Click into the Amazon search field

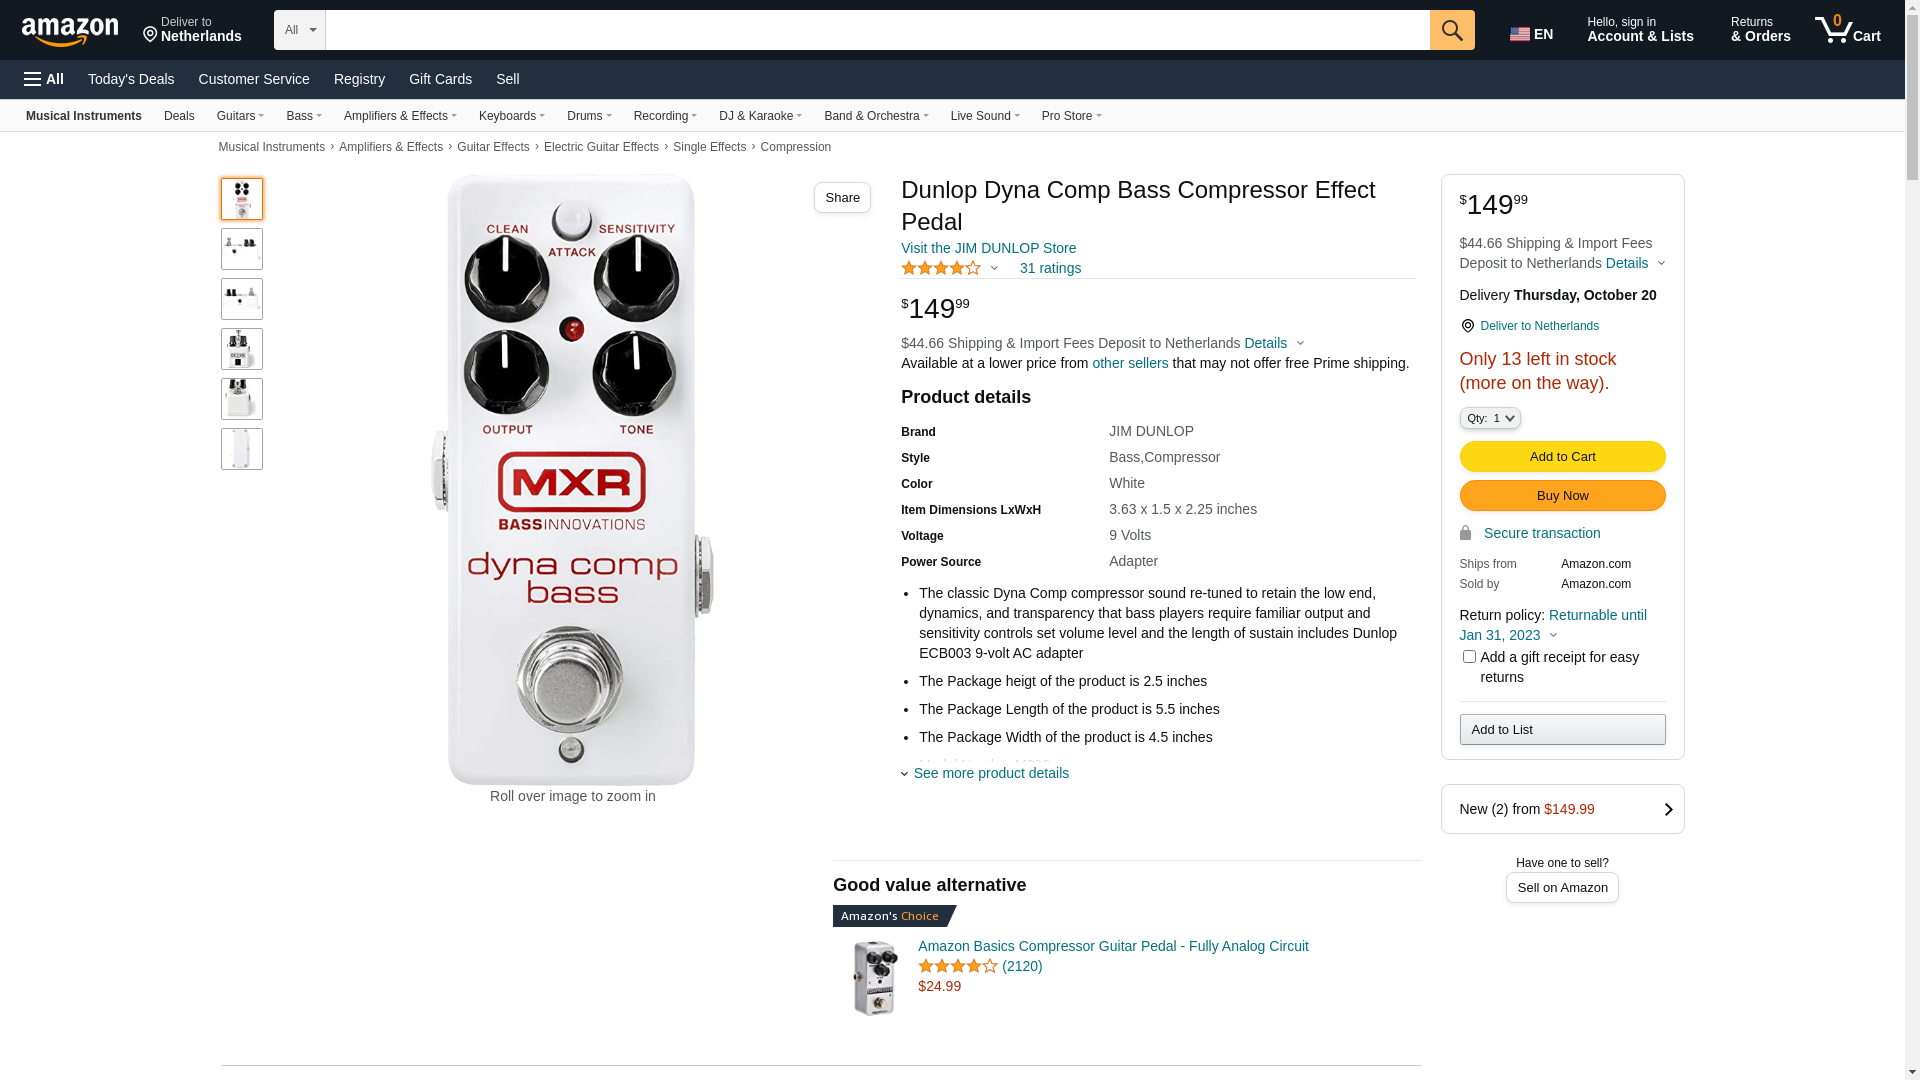[x=876, y=30]
